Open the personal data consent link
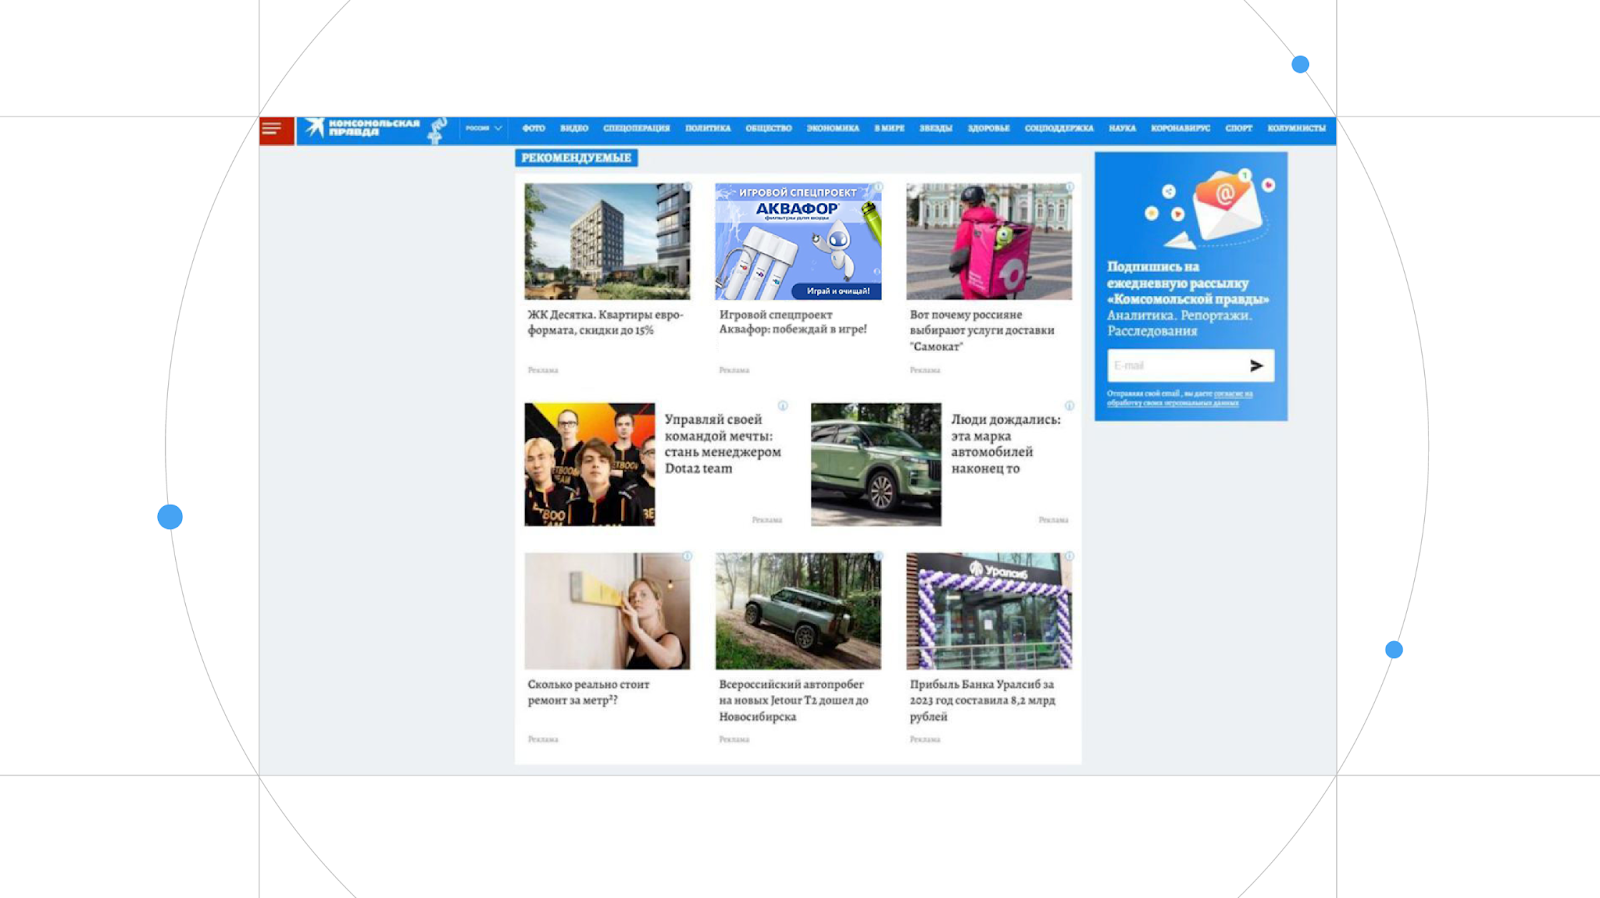The width and height of the screenshot is (1600, 898). pos(1179,398)
